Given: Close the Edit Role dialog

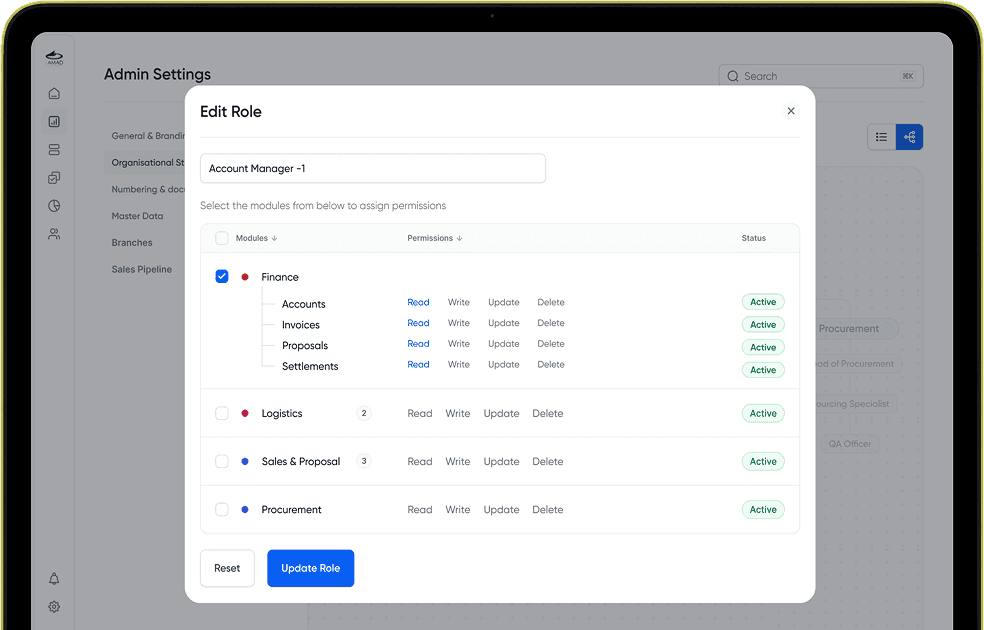Looking at the screenshot, I should pyautogui.click(x=791, y=111).
